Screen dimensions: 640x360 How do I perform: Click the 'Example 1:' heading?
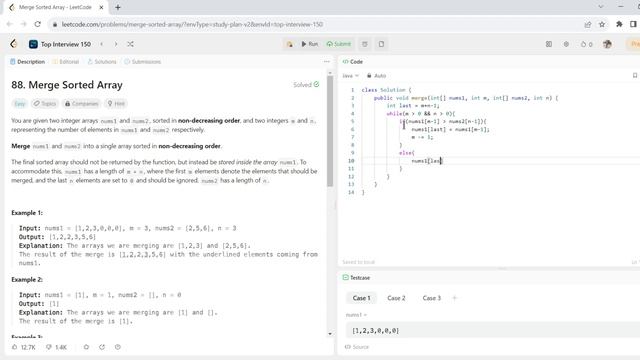coord(27,213)
